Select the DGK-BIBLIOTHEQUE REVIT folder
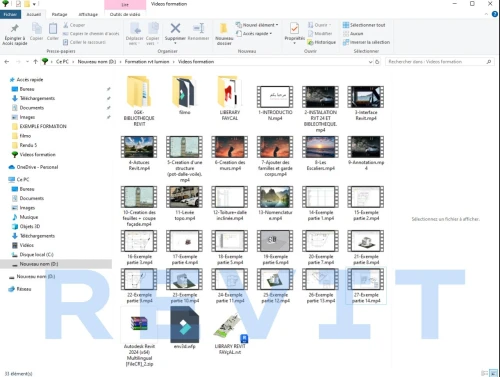 coord(139,101)
